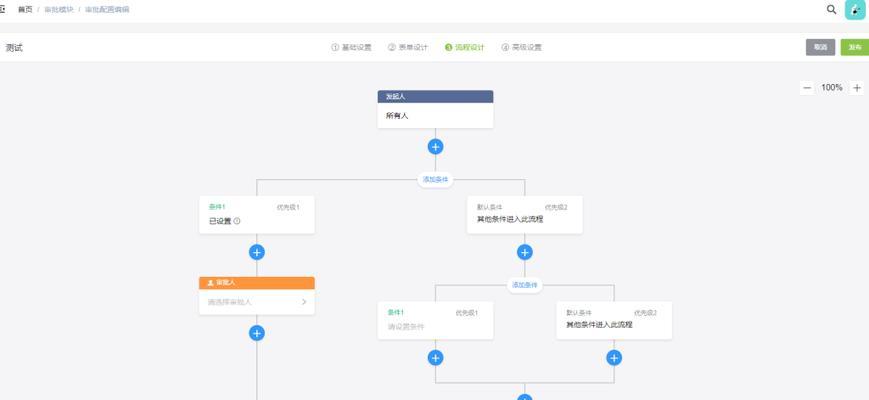This screenshot has width=869, height=400.
Task: Click the 已设置 status text
Action: (x=219, y=221)
